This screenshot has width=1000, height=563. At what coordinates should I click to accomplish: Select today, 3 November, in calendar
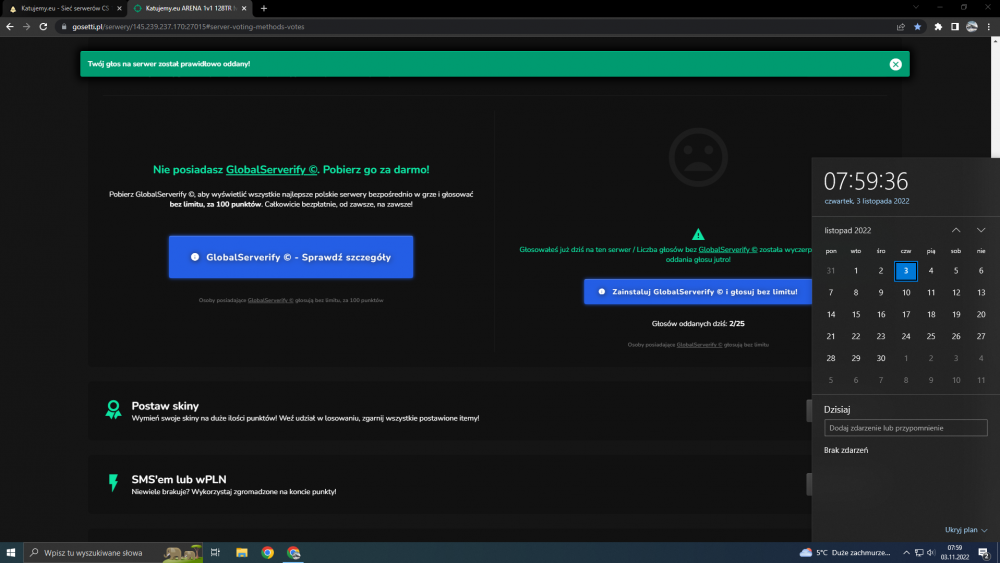(906, 271)
